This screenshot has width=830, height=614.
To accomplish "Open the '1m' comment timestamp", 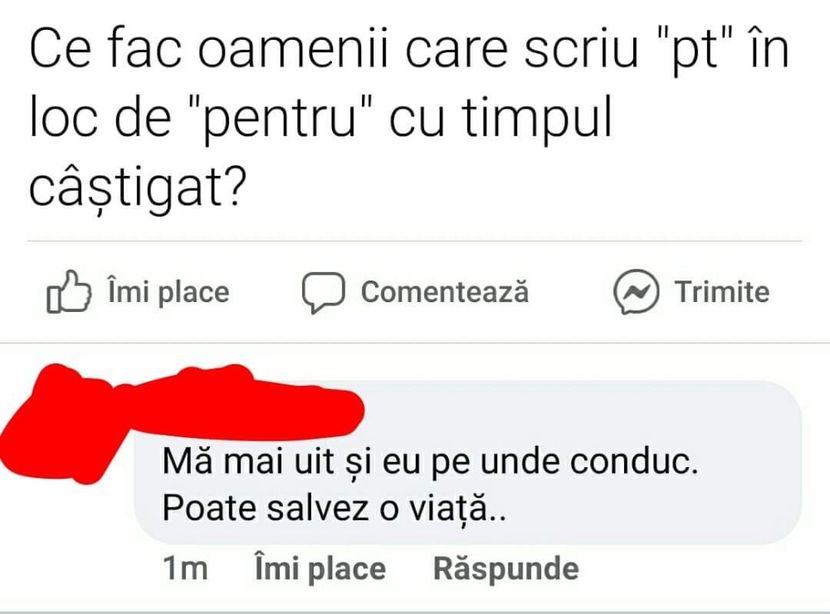I will click(185, 569).
